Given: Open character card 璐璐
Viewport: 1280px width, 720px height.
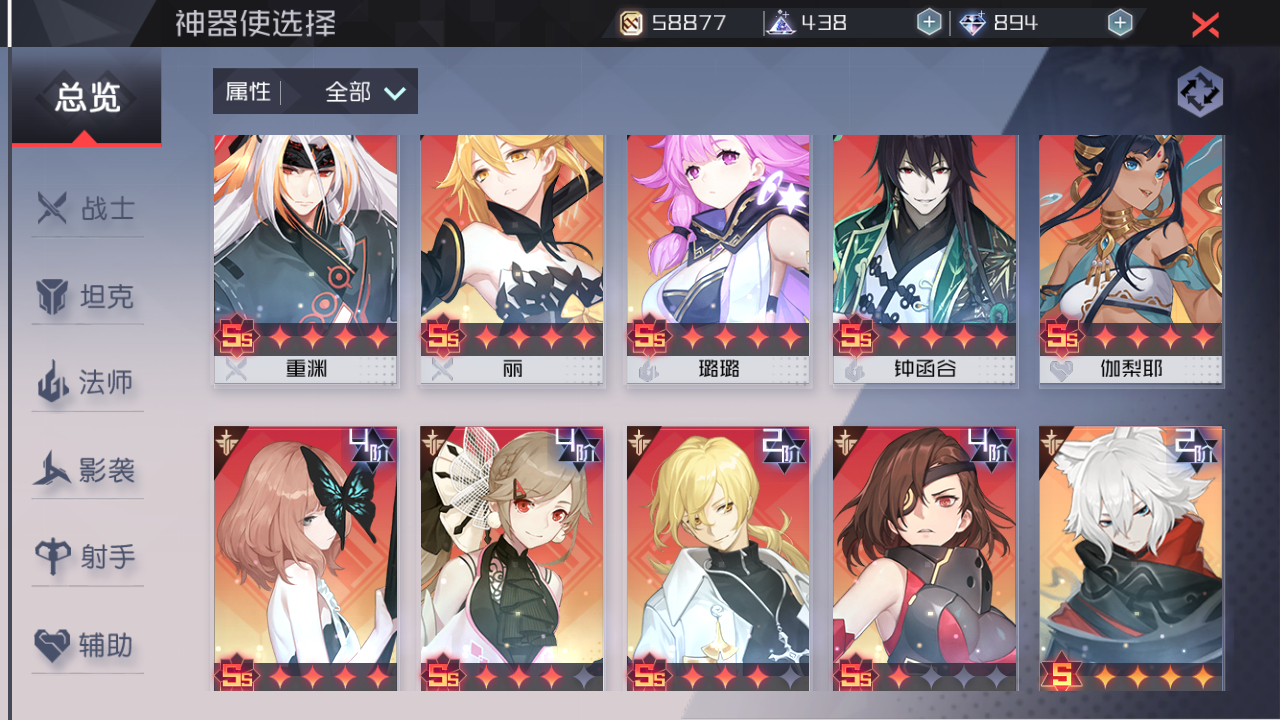Looking at the screenshot, I should point(718,260).
